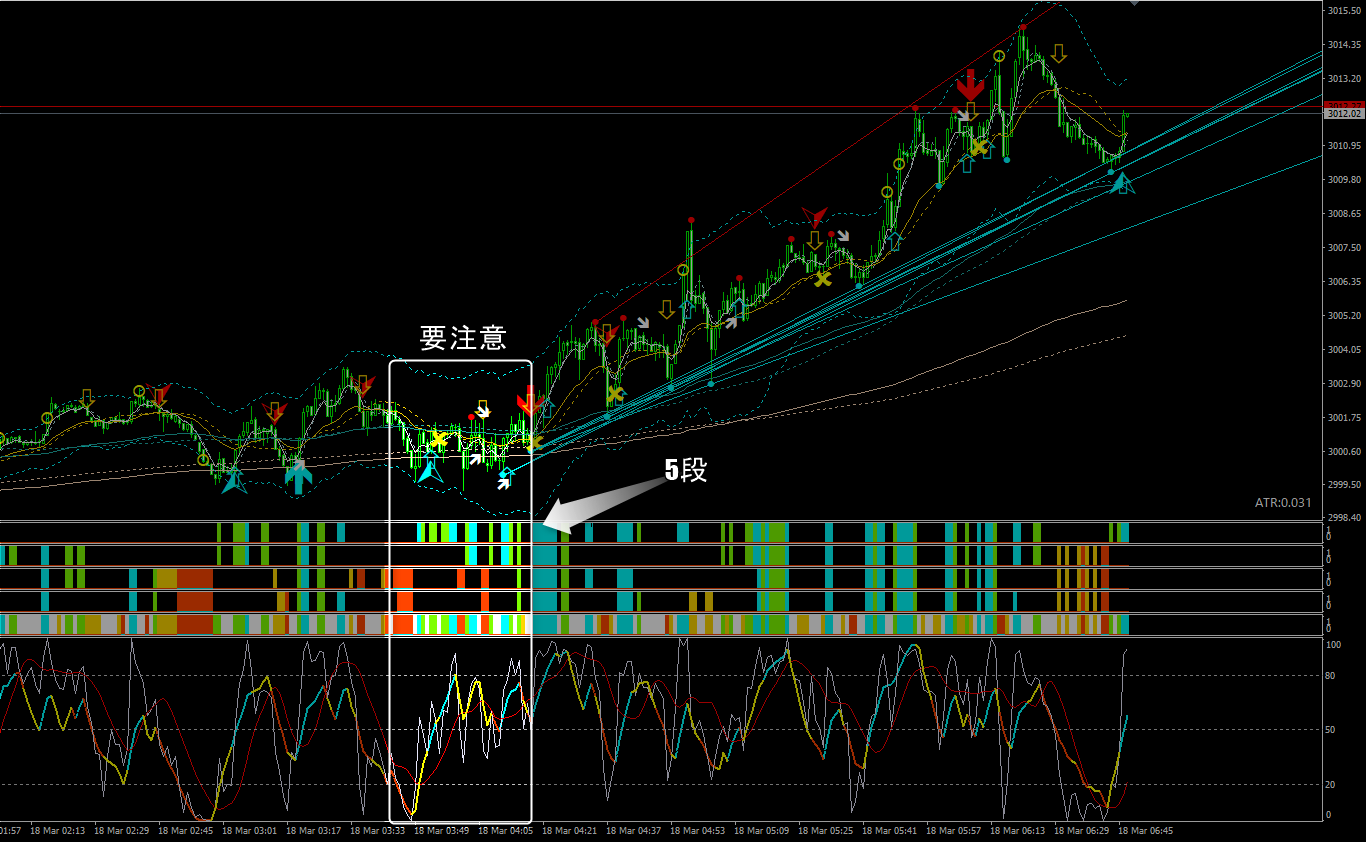1366x842 pixels.
Task: Click oscillator scale value 80
Action: 1331,676
